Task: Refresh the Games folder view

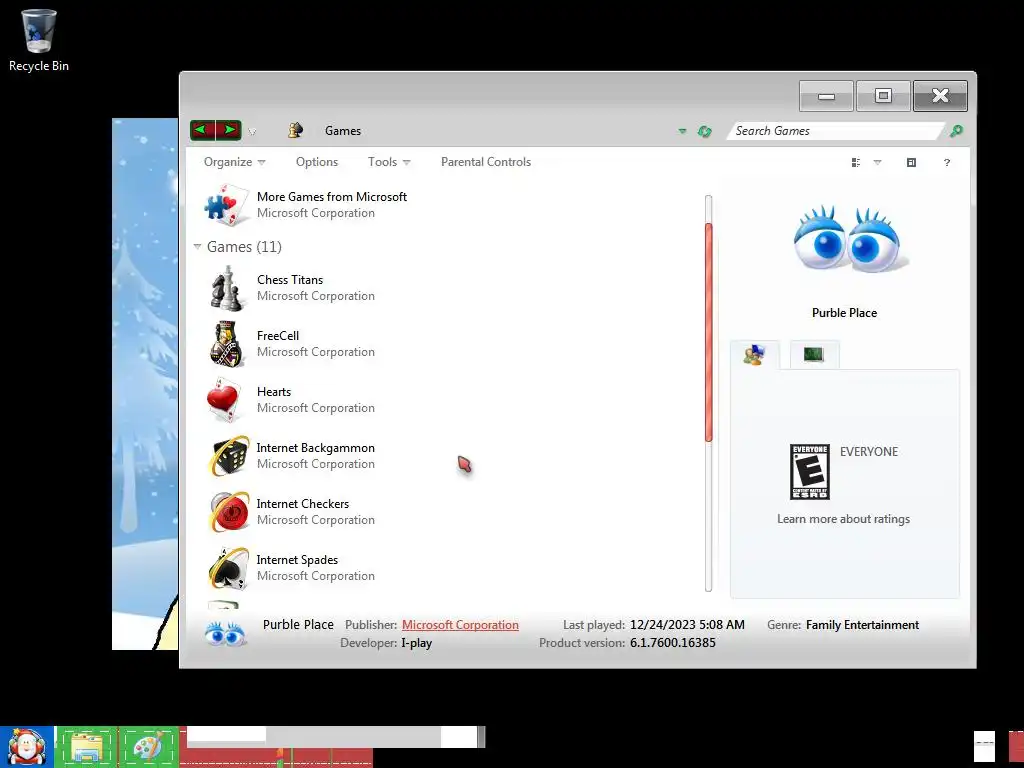Action: click(704, 131)
